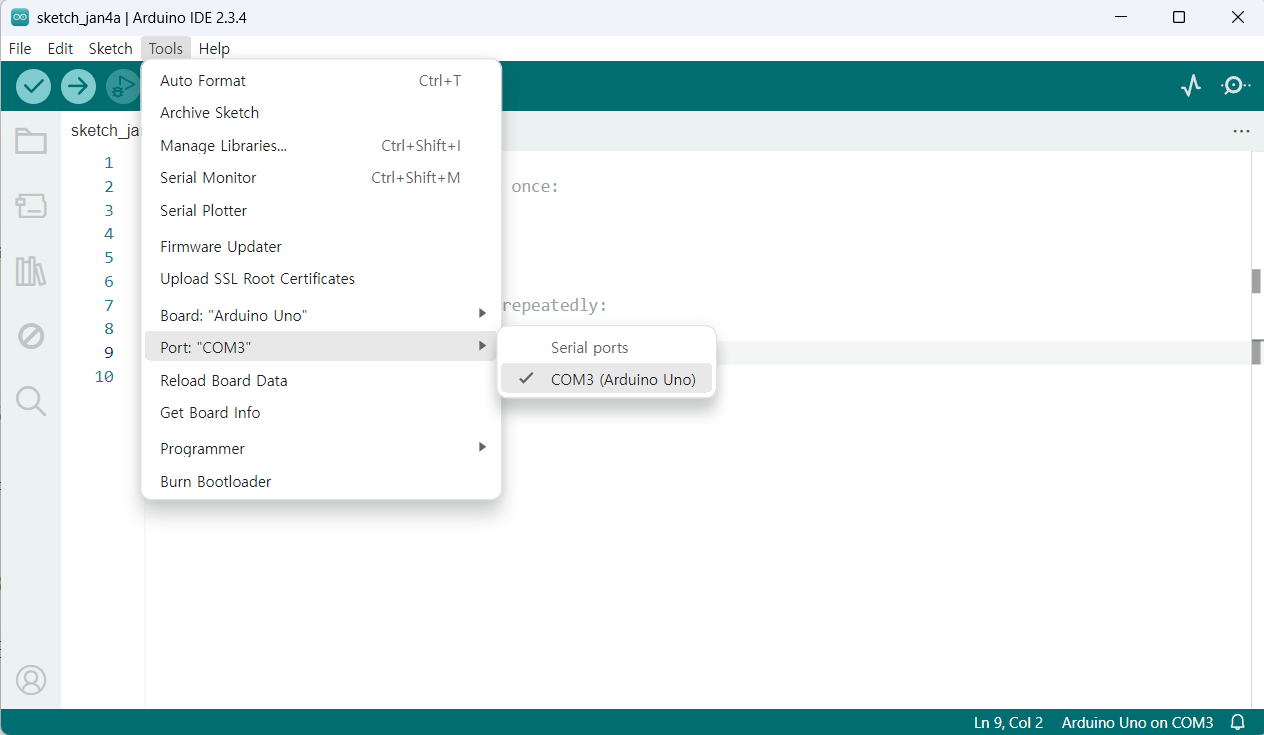Choose Reload Board Data entry
The image size is (1264, 735).
[321, 381]
